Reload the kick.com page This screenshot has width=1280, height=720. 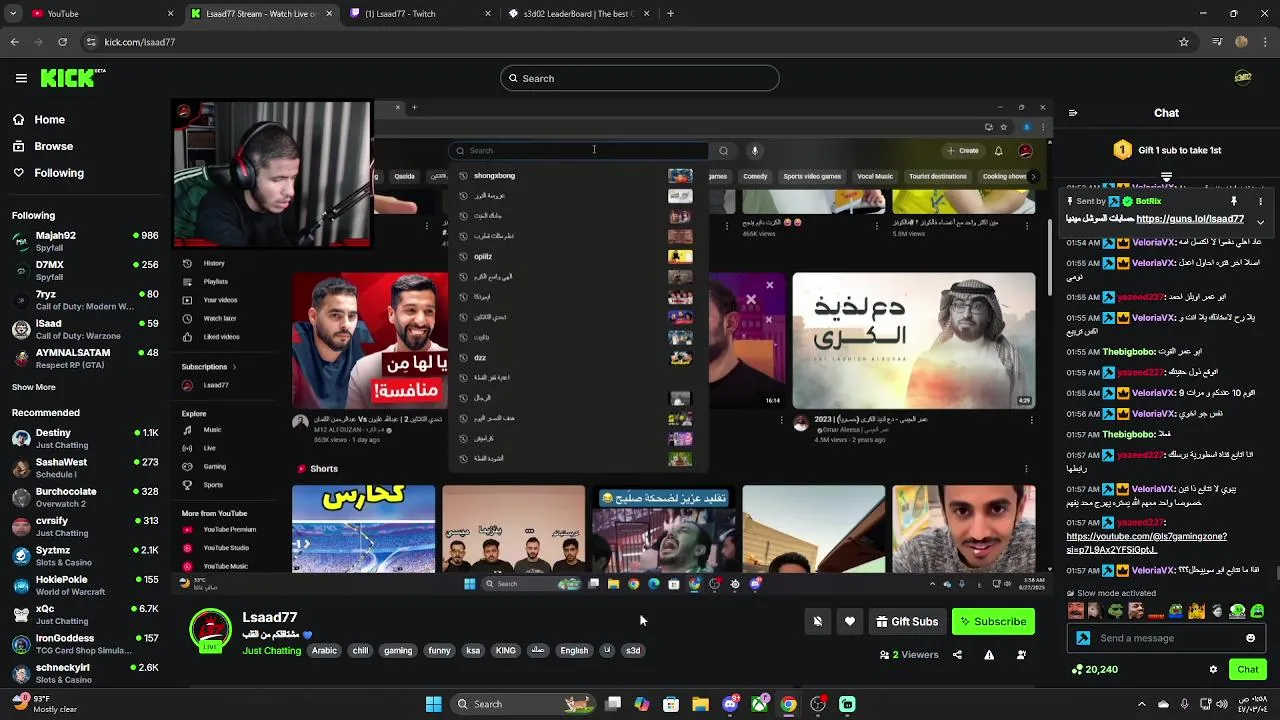pyautogui.click(x=62, y=42)
